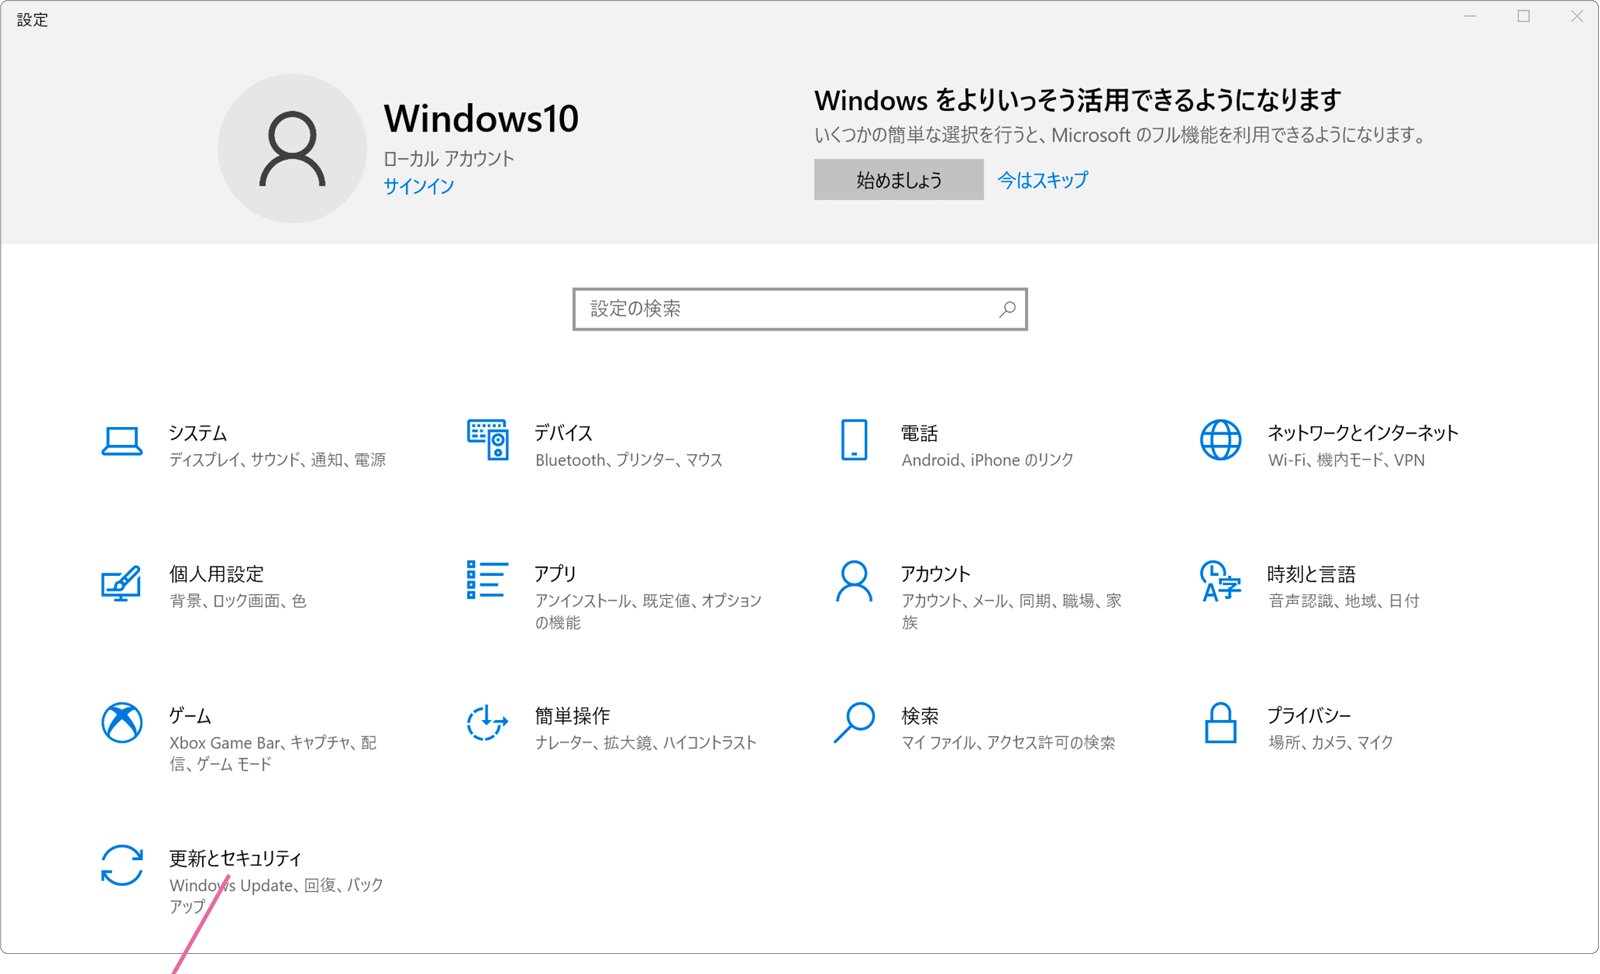Click the ディスプレイ、サウンド、通知、電源 description

point(277,460)
